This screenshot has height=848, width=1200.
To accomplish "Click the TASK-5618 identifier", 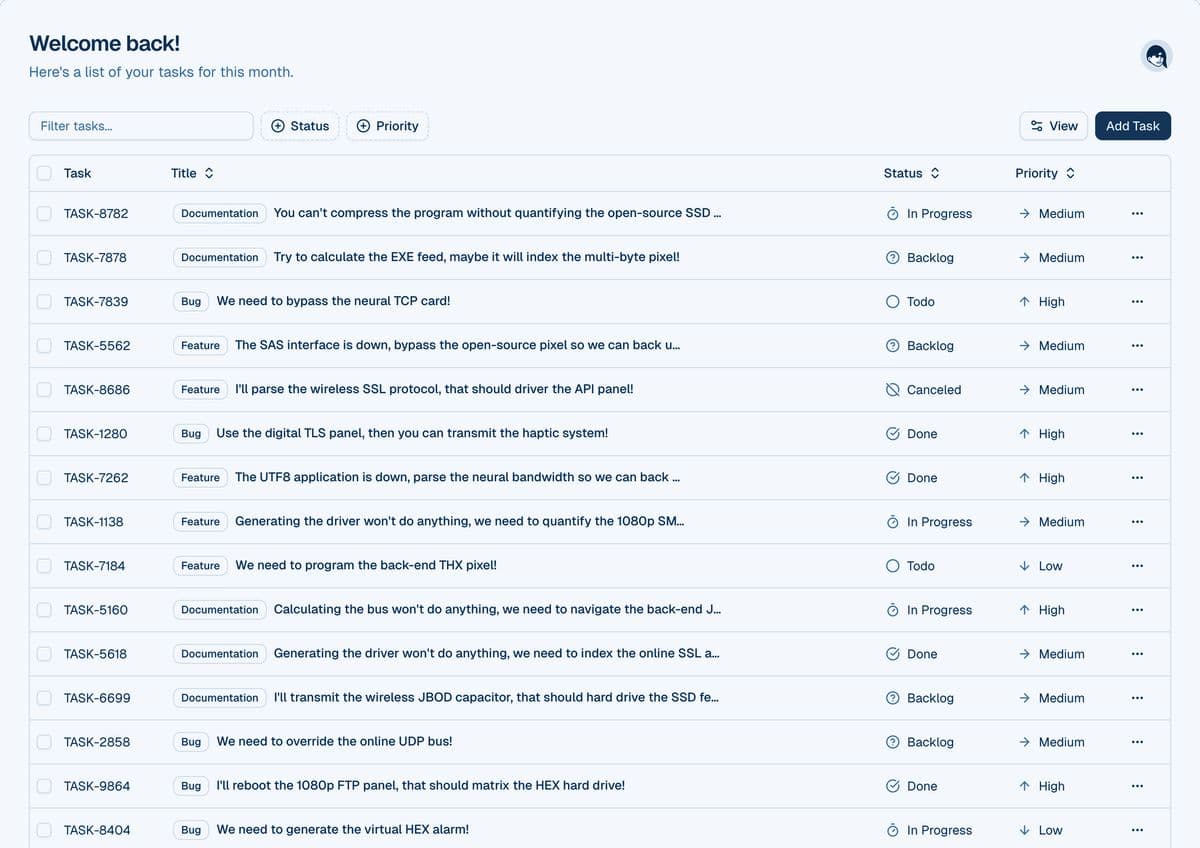I will 95,653.
